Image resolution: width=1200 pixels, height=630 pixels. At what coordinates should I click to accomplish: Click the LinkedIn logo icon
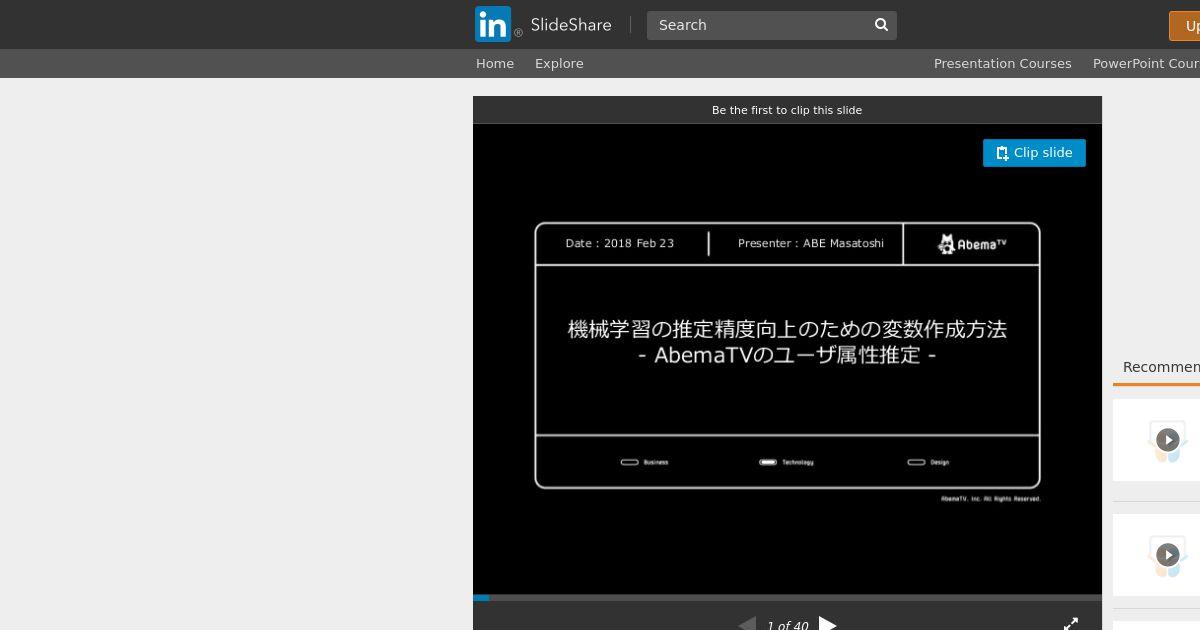tap(493, 24)
